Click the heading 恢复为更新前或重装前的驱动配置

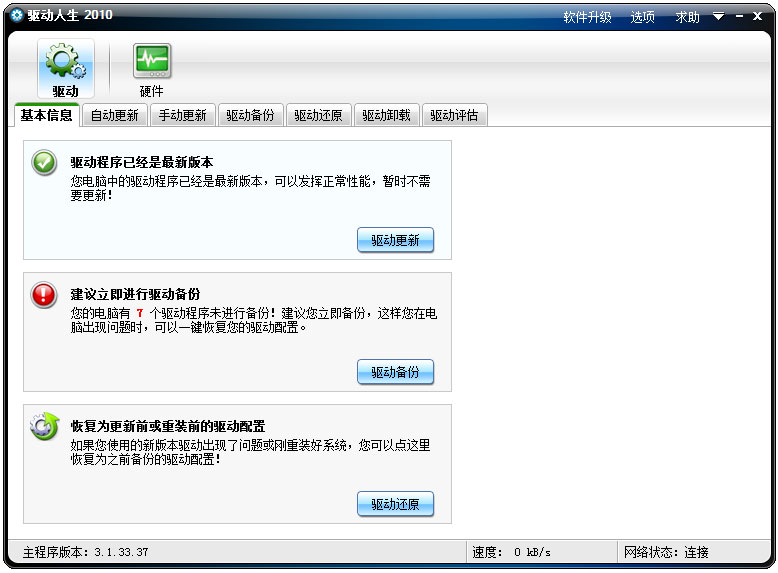coord(168,426)
